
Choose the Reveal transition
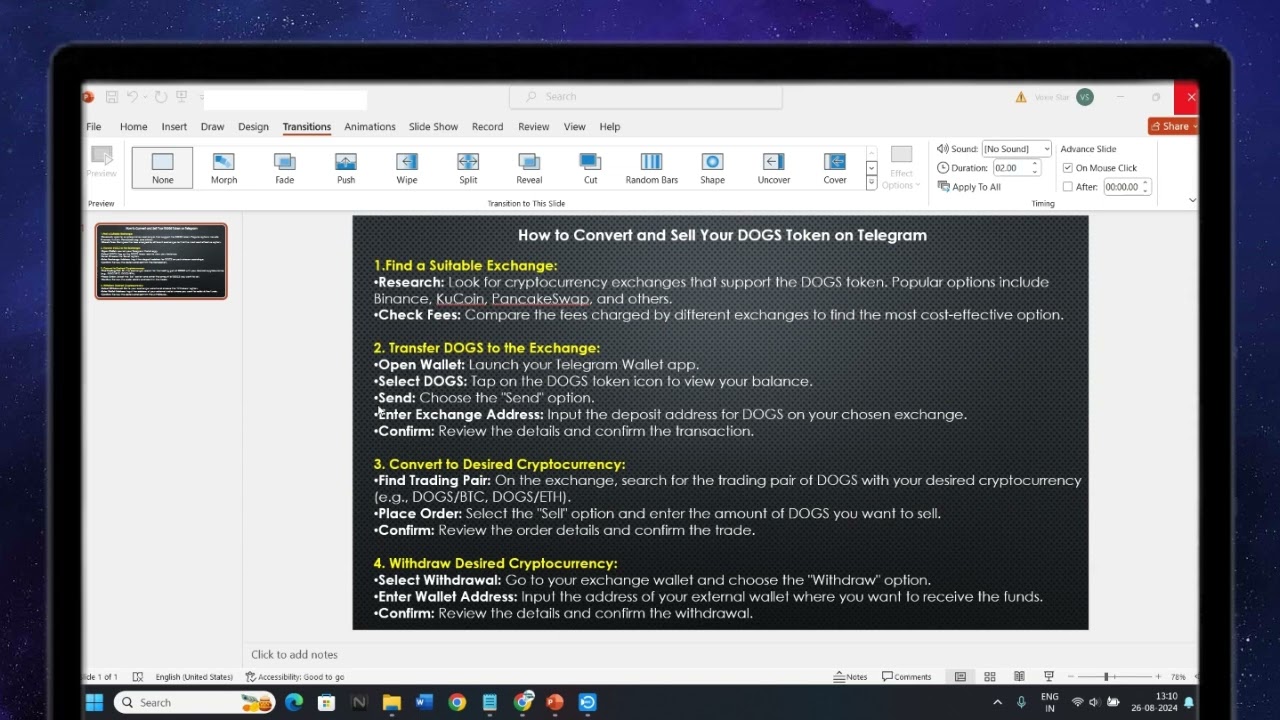click(529, 168)
